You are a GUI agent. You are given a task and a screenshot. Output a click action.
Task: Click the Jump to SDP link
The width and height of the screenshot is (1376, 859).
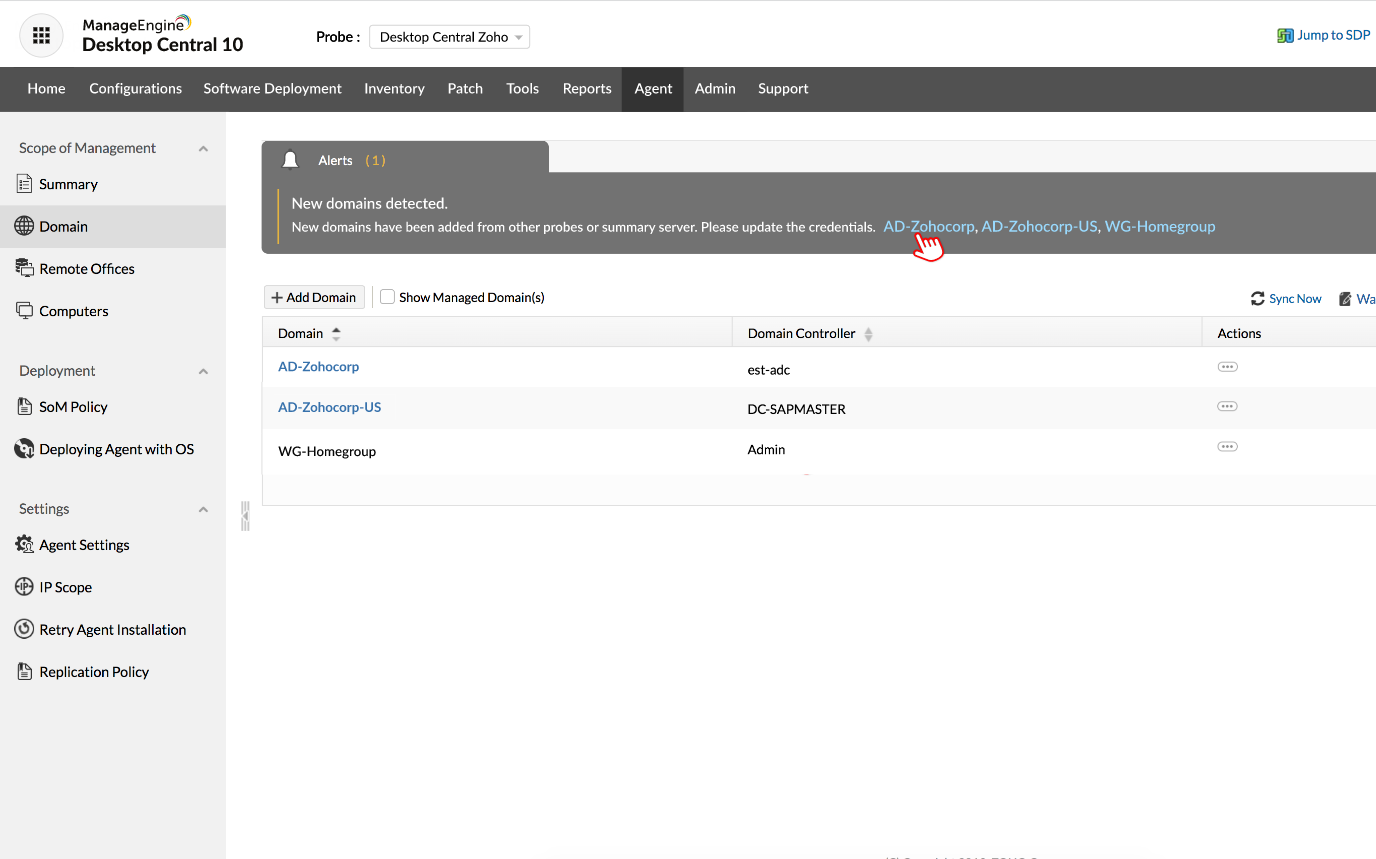pyautogui.click(x=1334, y=36)
